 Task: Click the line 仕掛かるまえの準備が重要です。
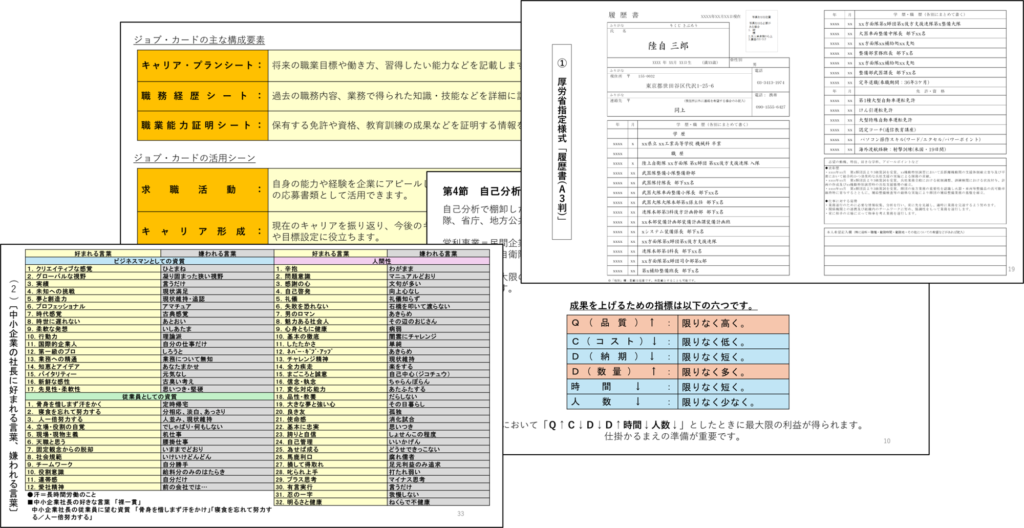(x=673, y=437)
